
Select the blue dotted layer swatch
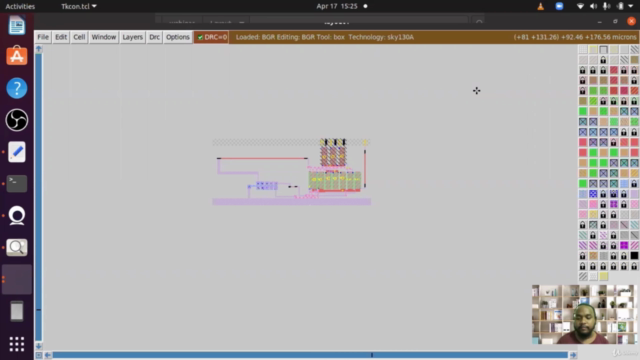click(593, 194)
